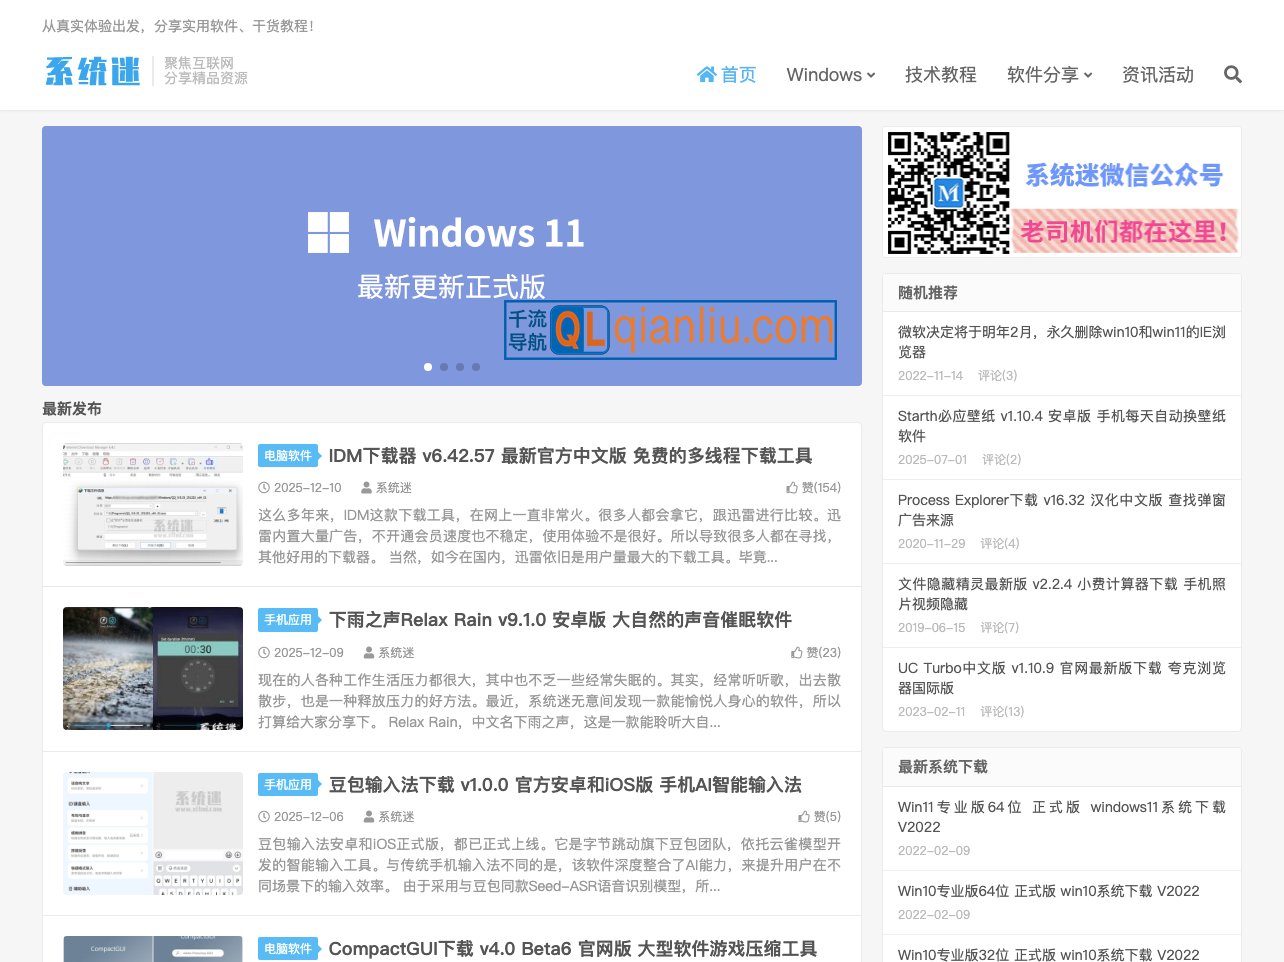Click the search magnifier icon in header
Viewport: 1284px width, 962px height.
(x=1232, y=75)
